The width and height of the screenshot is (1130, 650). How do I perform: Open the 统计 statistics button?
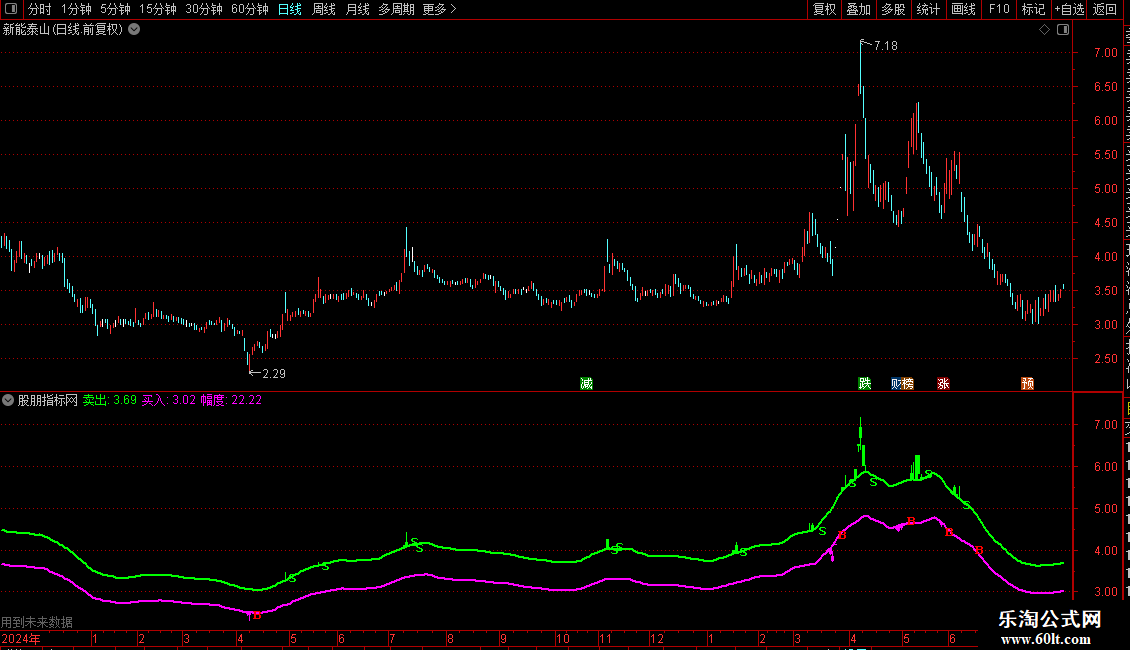(x=928, y=9)
